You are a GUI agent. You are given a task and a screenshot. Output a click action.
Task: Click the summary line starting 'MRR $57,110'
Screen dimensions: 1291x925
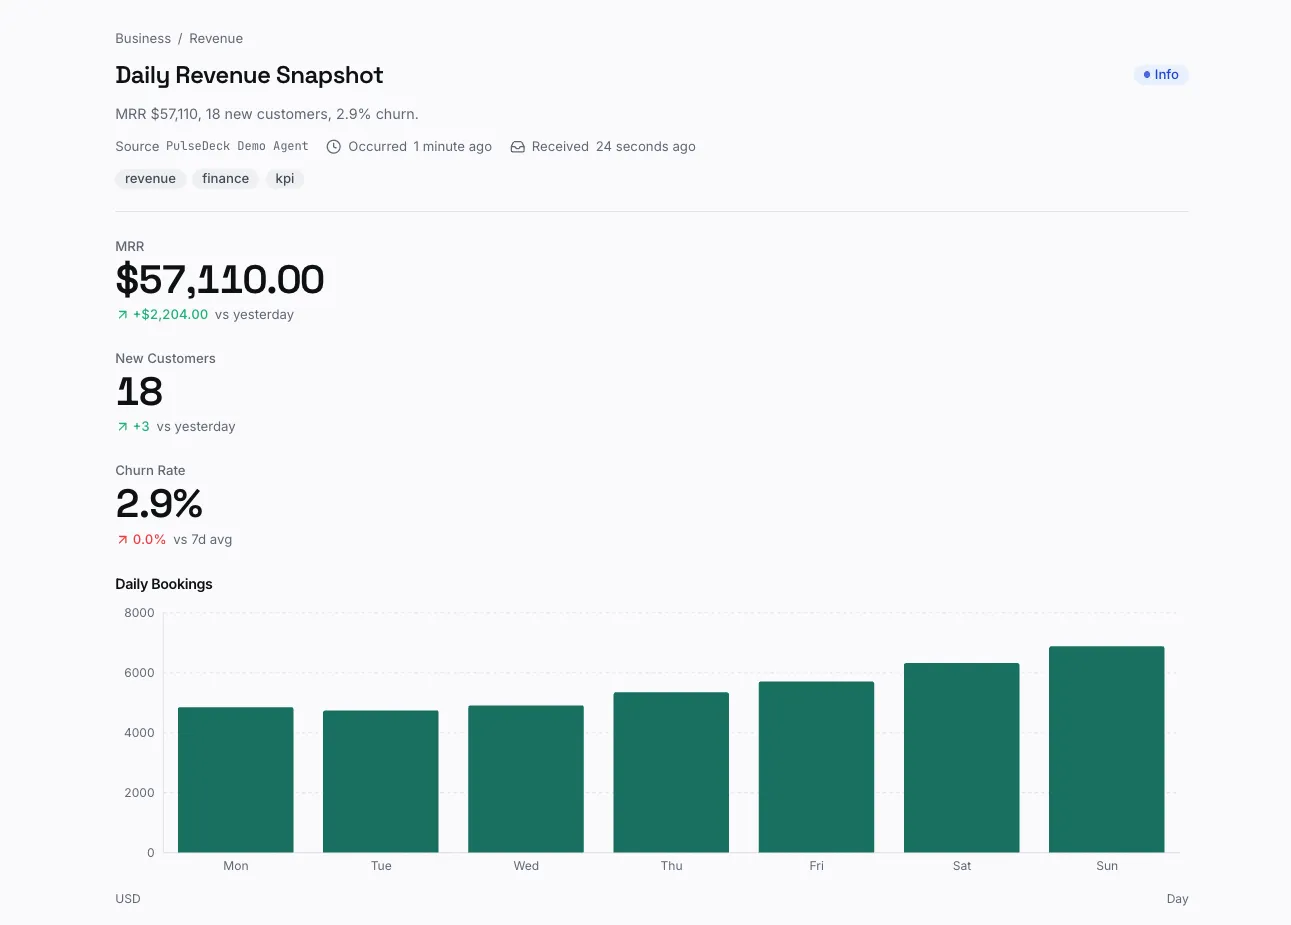[267, 114]
